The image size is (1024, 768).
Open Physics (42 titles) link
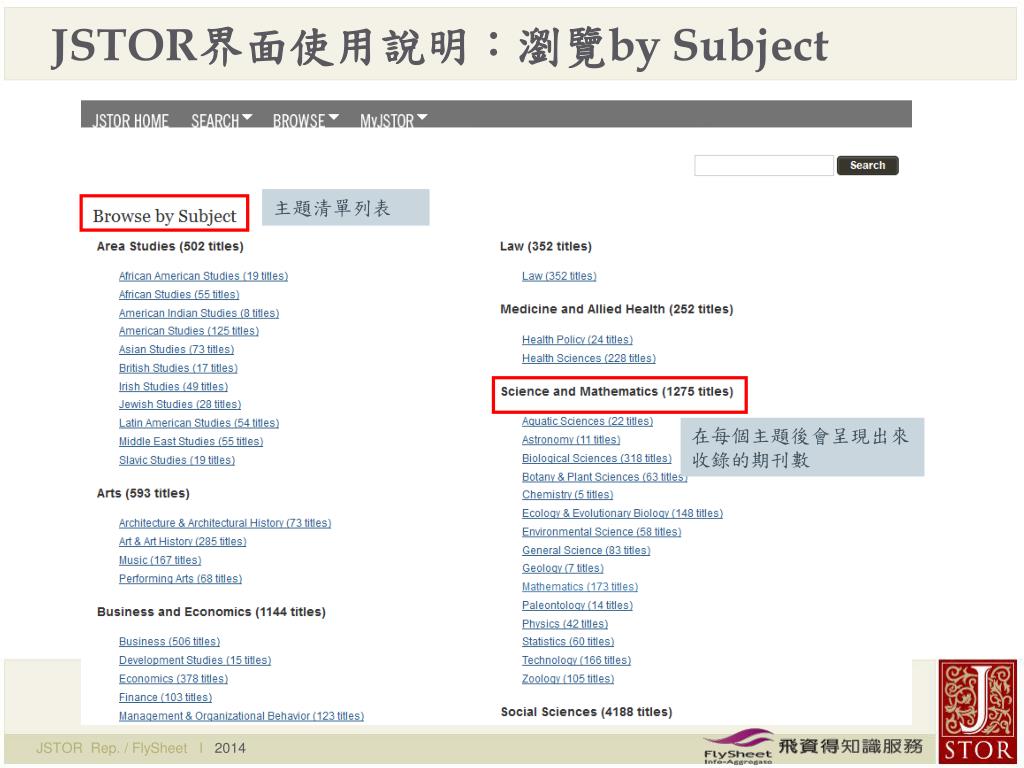tap(565, 624)
